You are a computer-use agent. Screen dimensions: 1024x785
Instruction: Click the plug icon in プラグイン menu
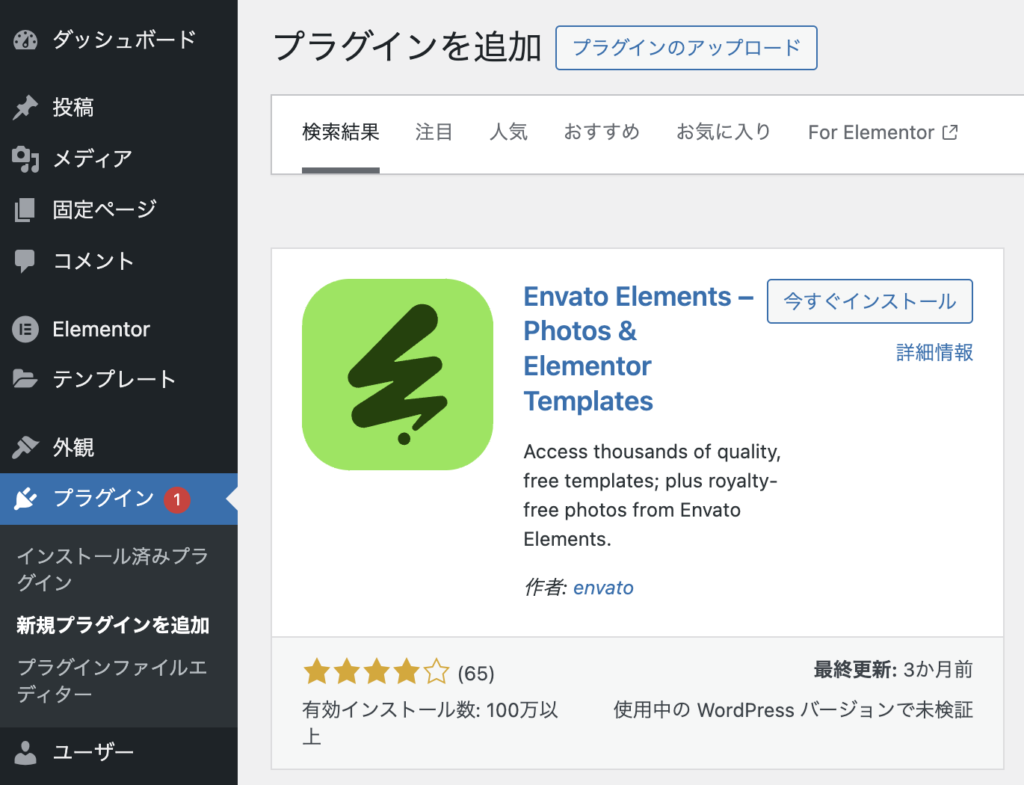[x=25, y=498]
